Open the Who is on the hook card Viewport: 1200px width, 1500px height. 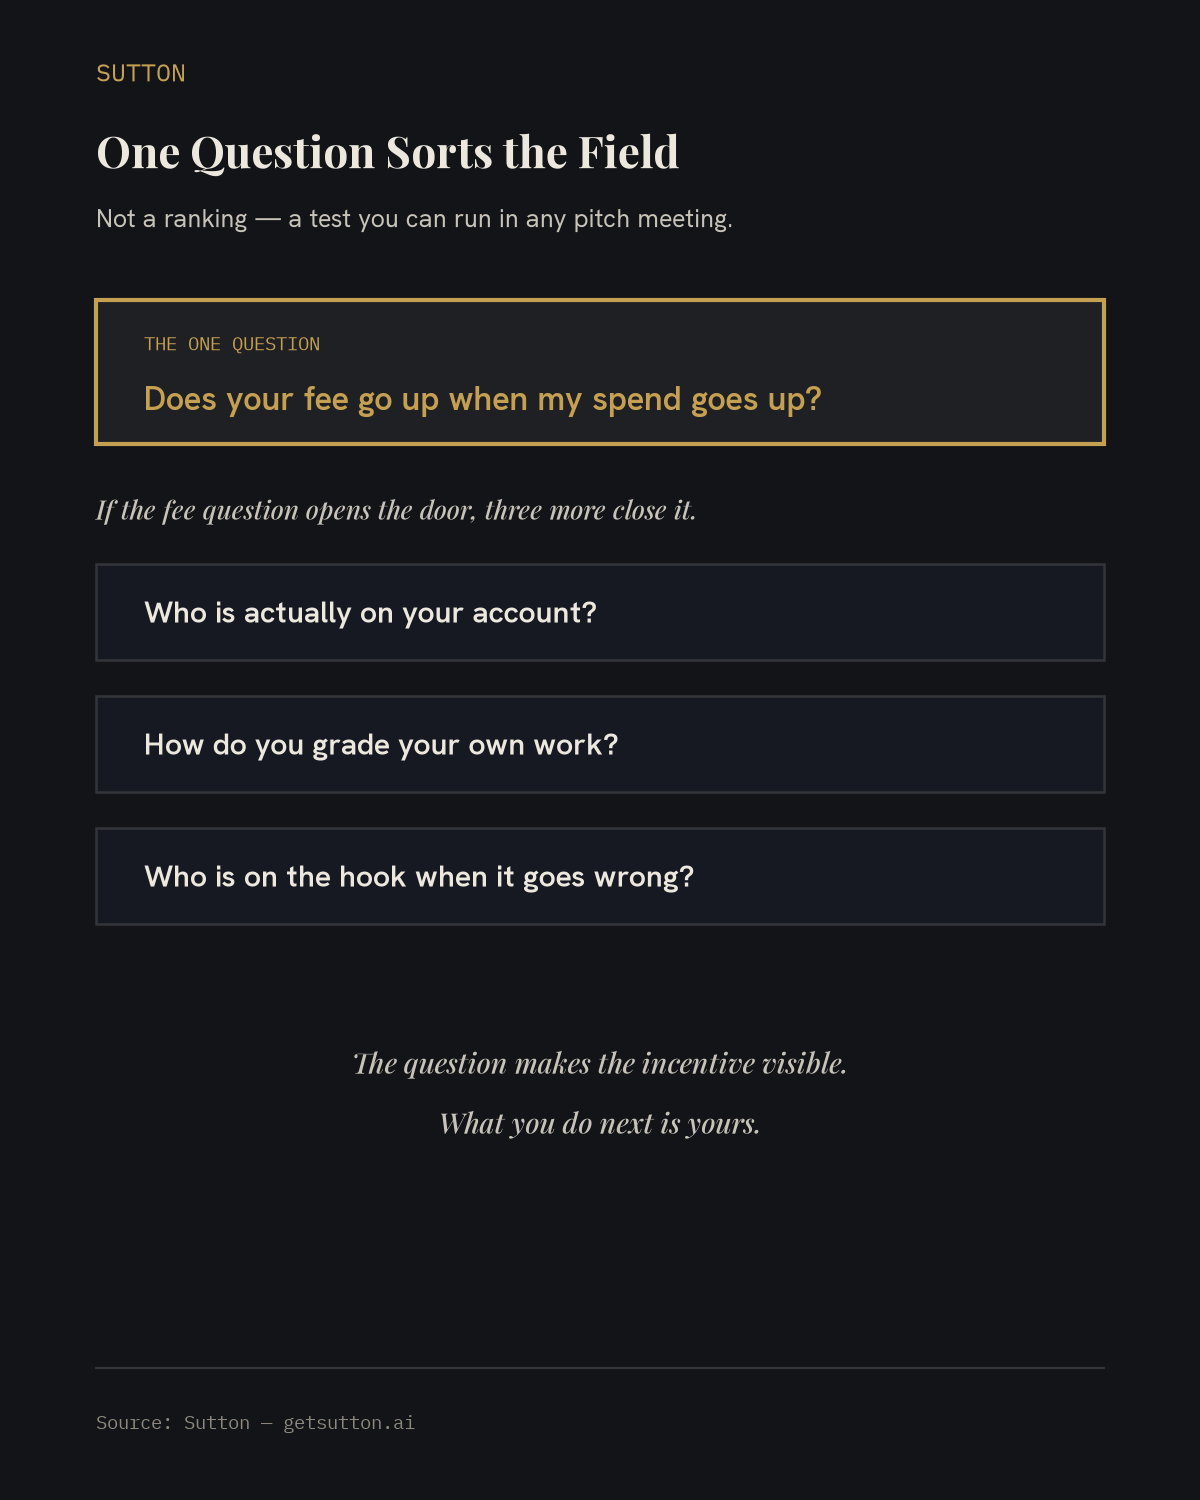[600, 877]
